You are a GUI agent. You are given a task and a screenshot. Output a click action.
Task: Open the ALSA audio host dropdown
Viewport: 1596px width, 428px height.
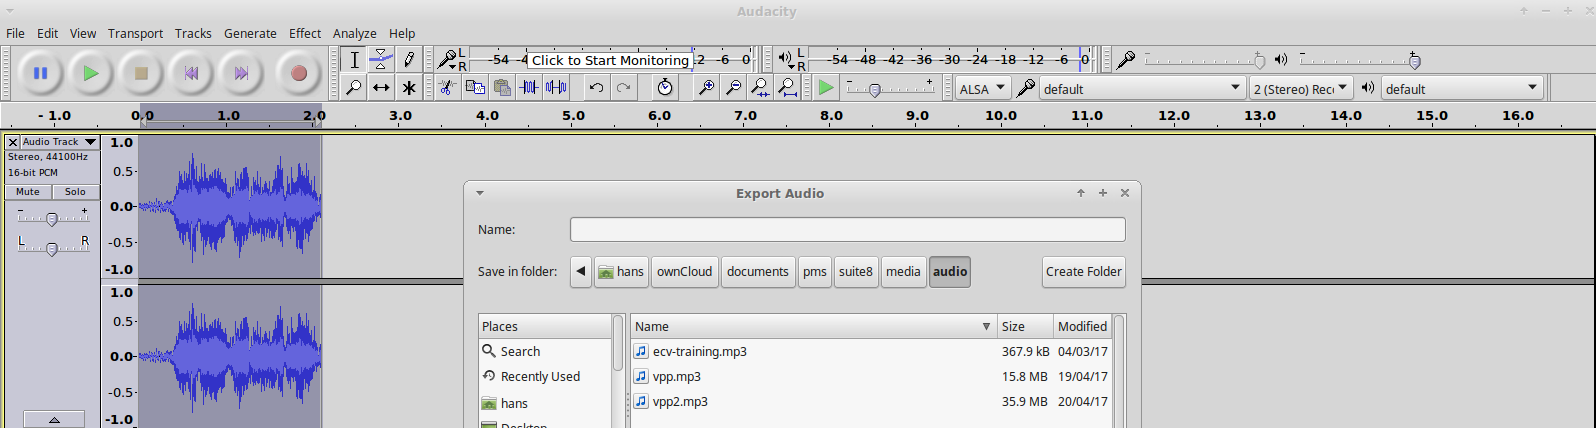tap(982, 89)
